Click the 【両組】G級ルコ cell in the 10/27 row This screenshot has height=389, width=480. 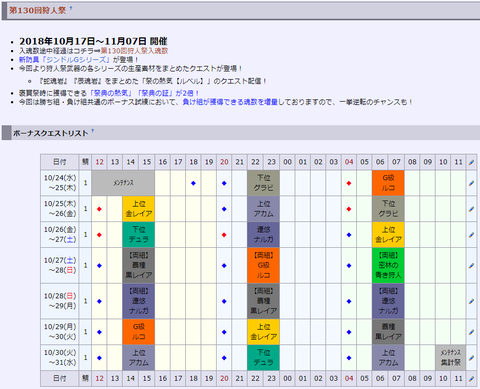point(263,266)
